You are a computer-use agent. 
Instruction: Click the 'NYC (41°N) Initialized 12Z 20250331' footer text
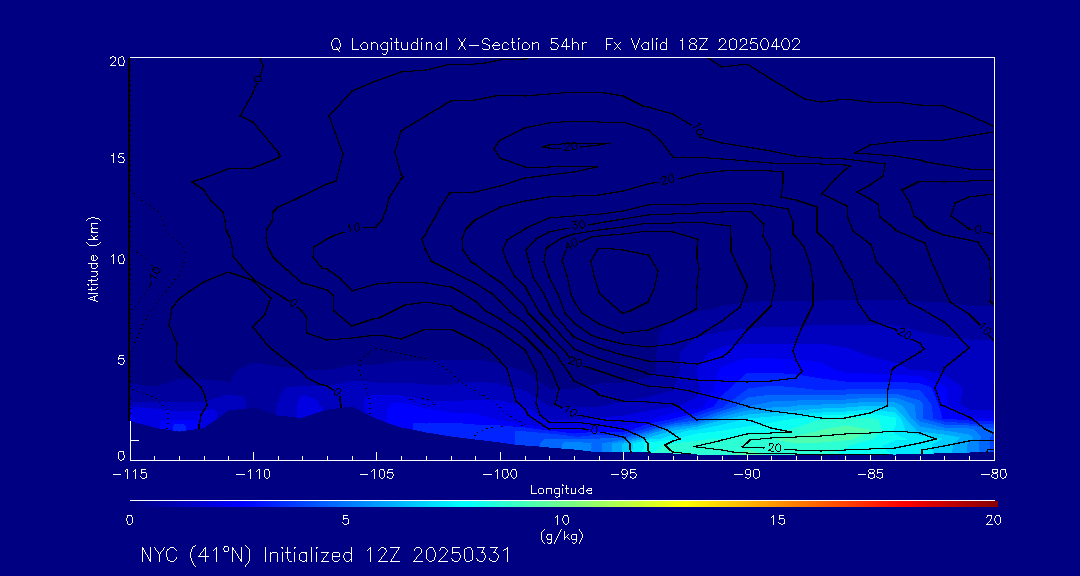tap(326, 555)
